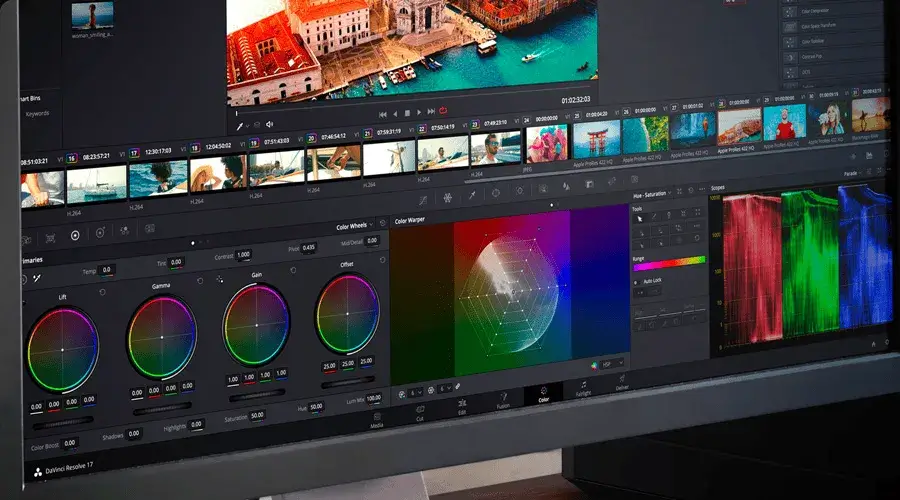Open the Motion Effects palette icon
This screenshot has width=900, height=500.
coord(150,228)
